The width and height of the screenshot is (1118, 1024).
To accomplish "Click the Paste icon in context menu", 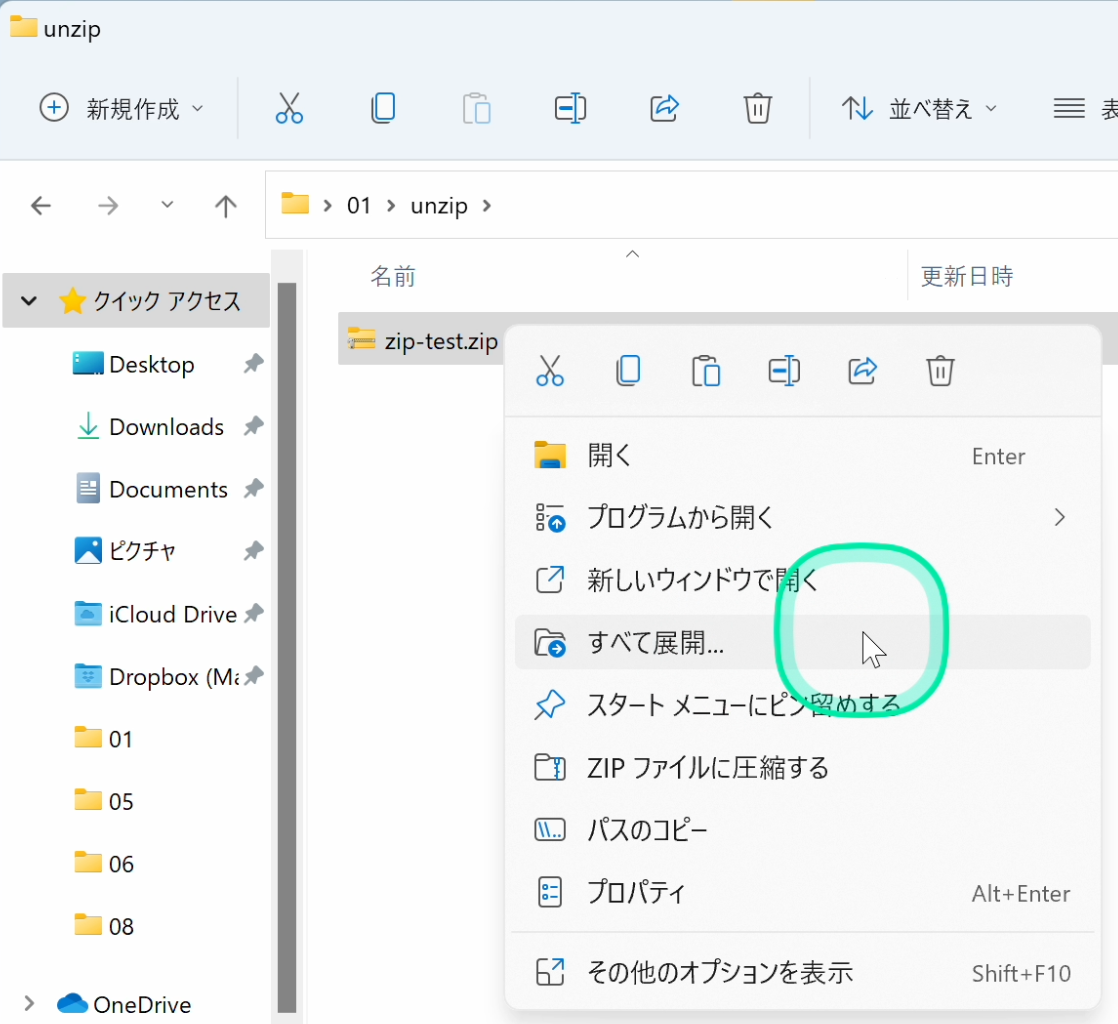I will click(706, 371).
